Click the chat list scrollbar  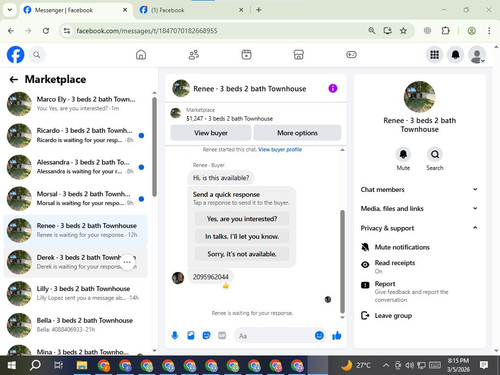coord(154,147)
